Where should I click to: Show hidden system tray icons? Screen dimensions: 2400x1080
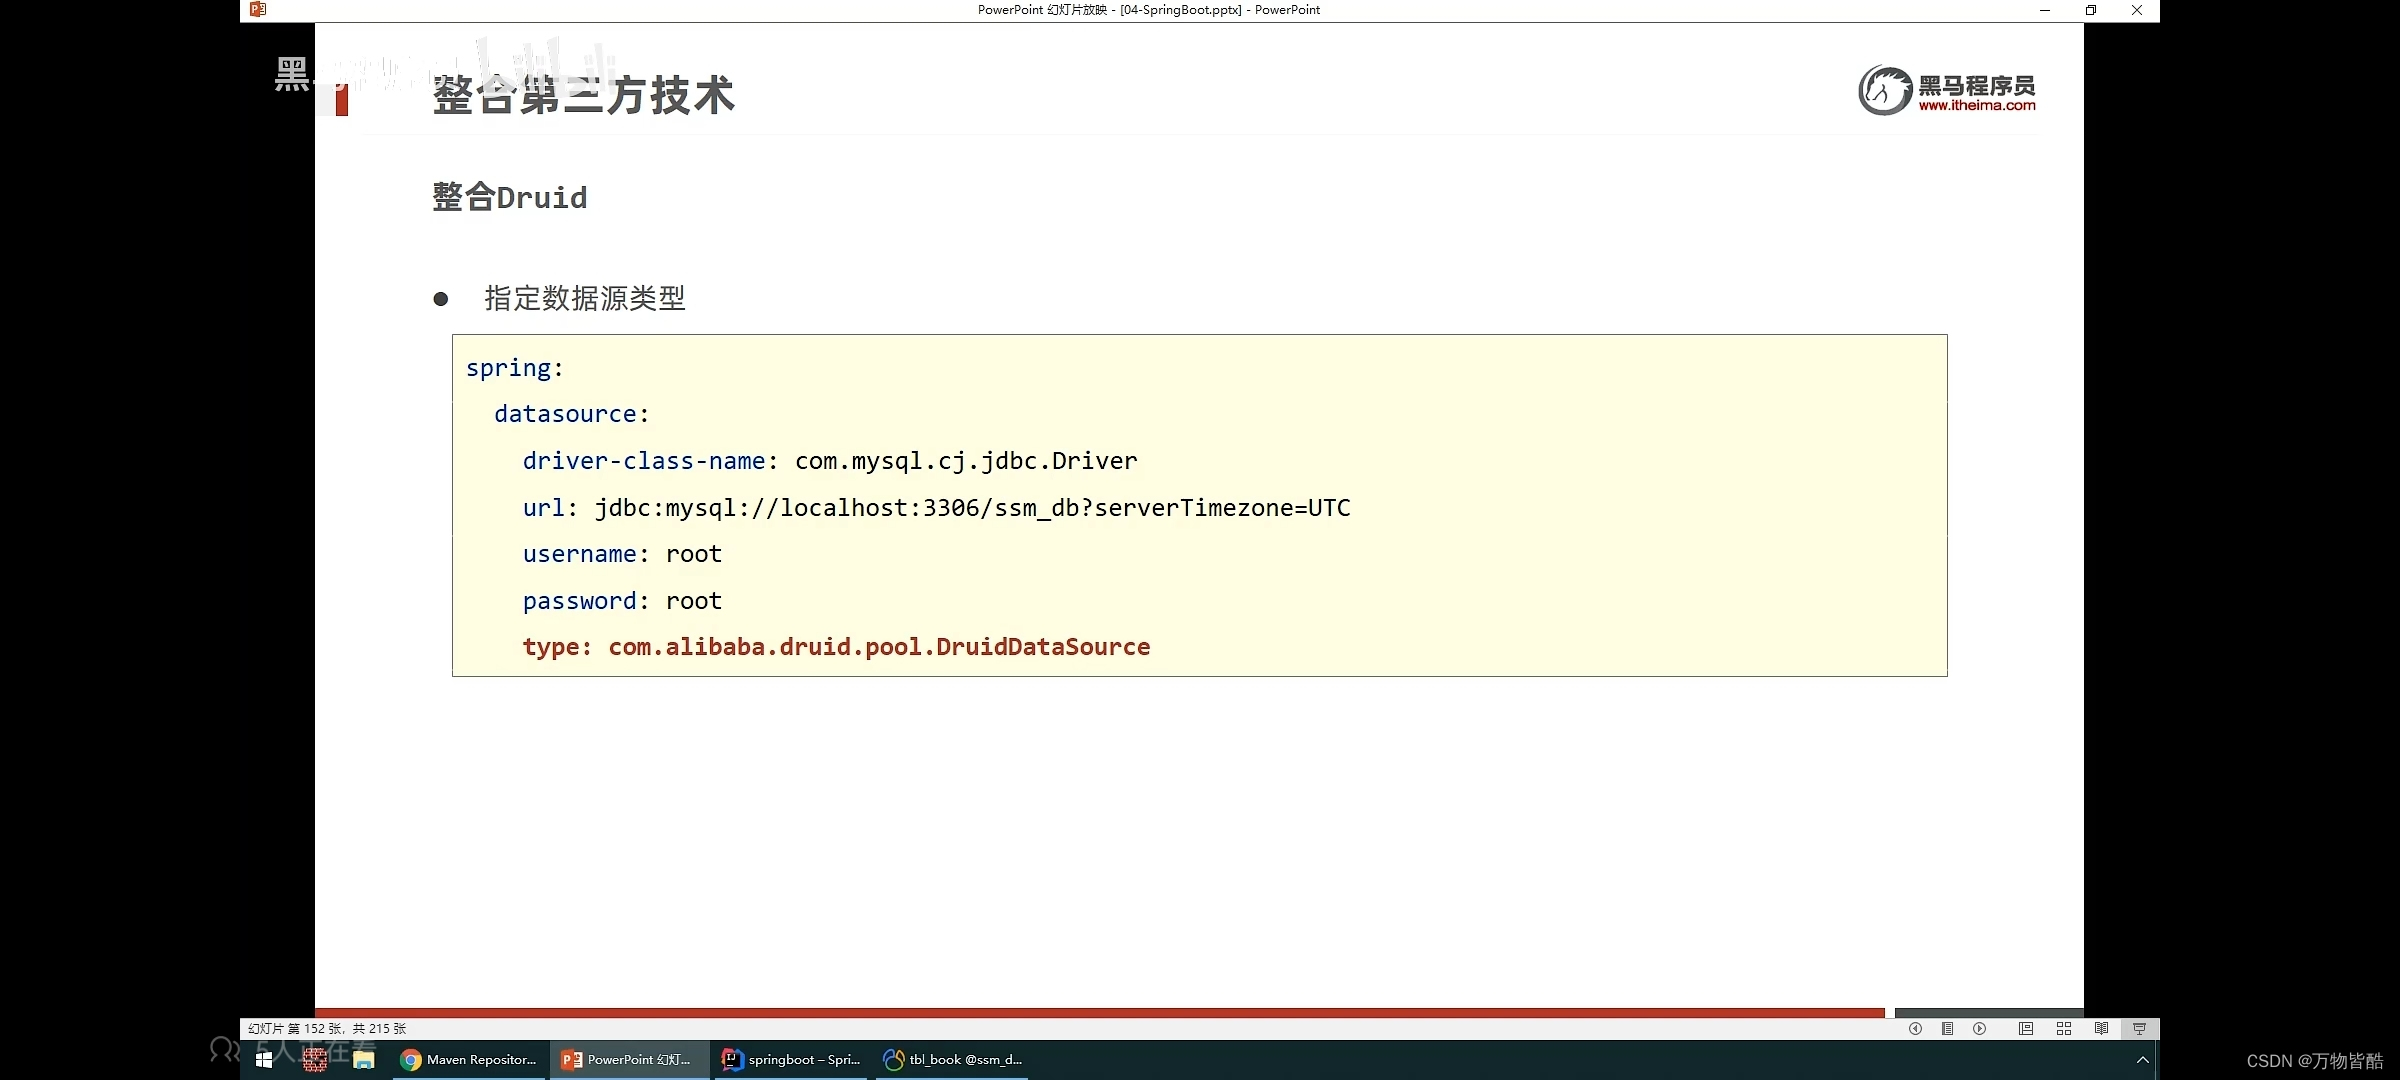click(2142, 1060)
